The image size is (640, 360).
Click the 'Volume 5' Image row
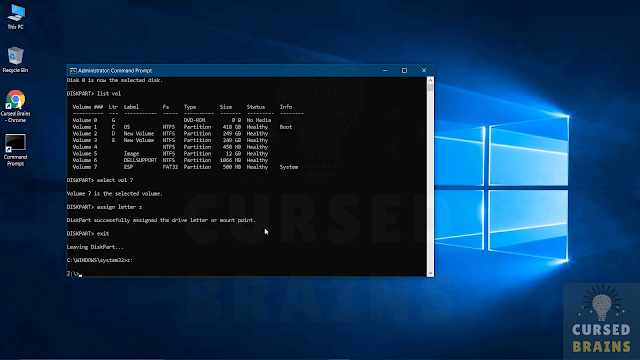[170, 153]
